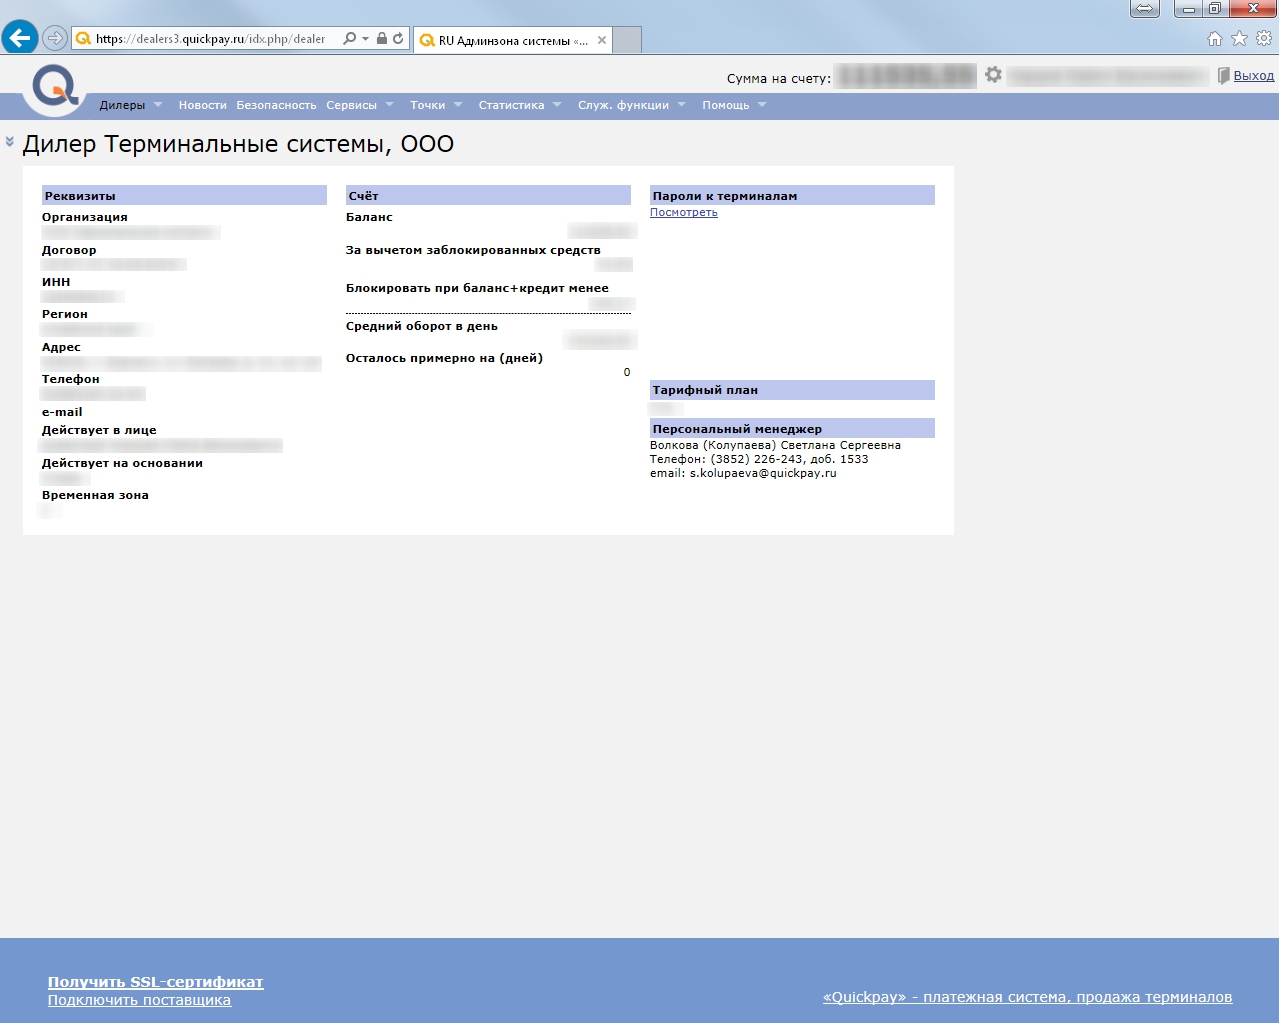The width and height of the screenshot is (1279, 1023).
Task: Click the browser forward arrow button
Action: (55, 39)
